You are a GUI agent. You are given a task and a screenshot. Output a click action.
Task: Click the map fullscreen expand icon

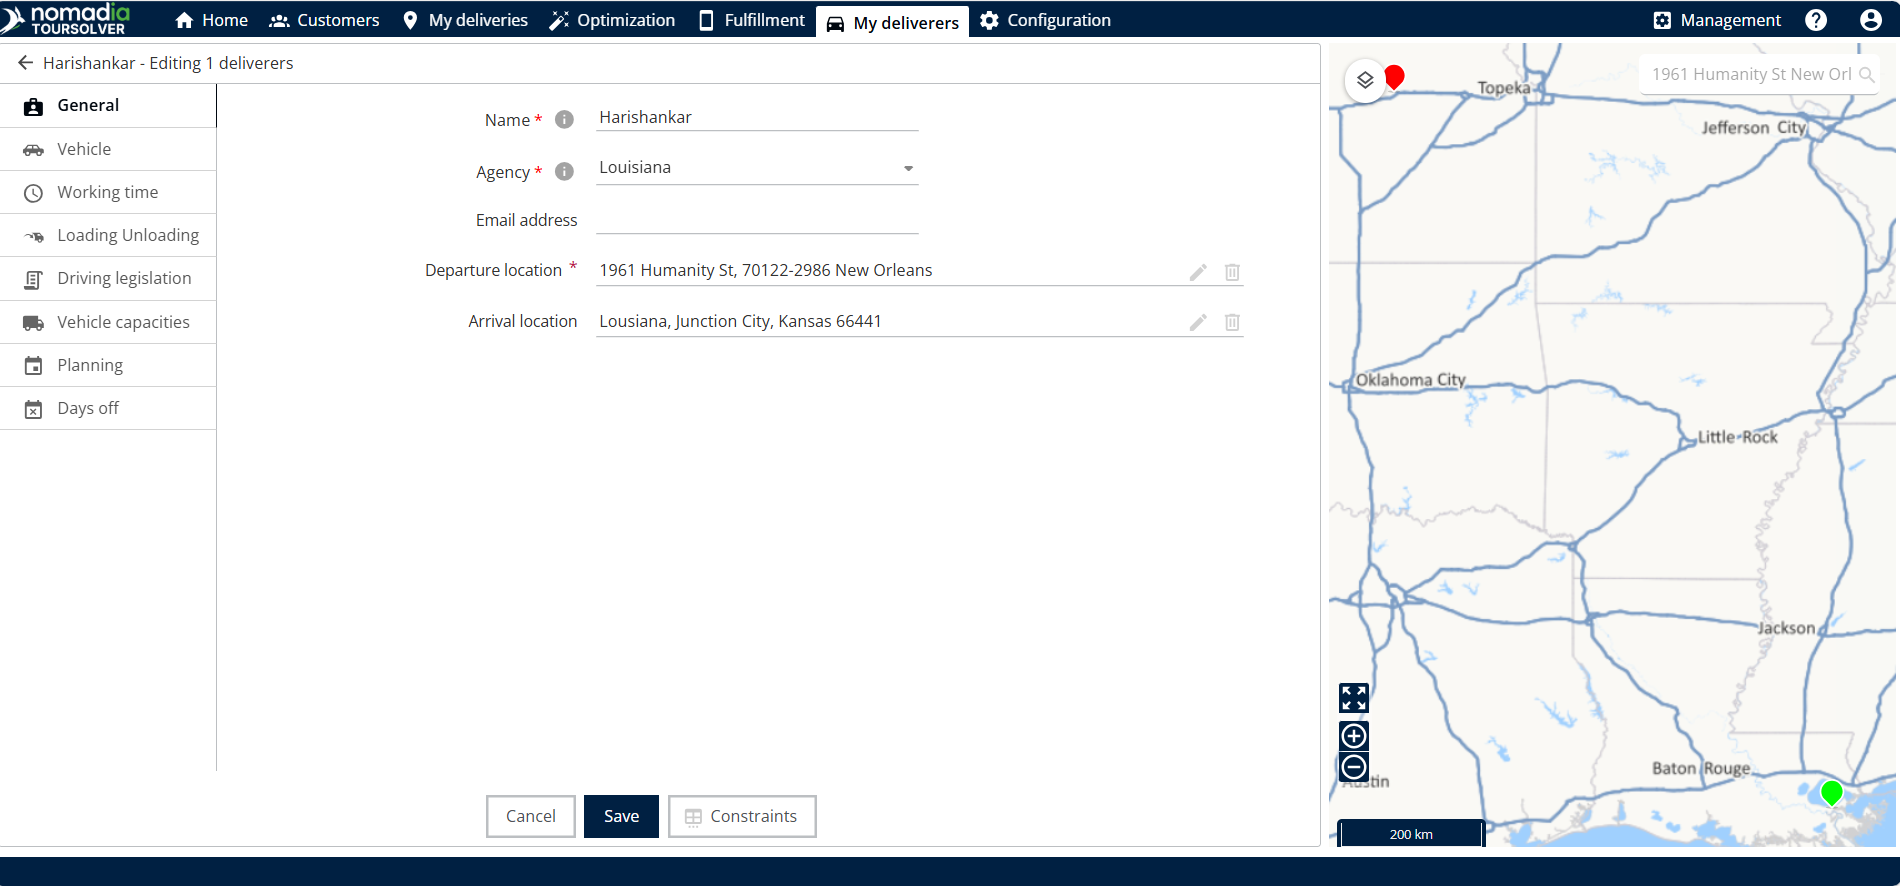click(x=1353, y=697)
